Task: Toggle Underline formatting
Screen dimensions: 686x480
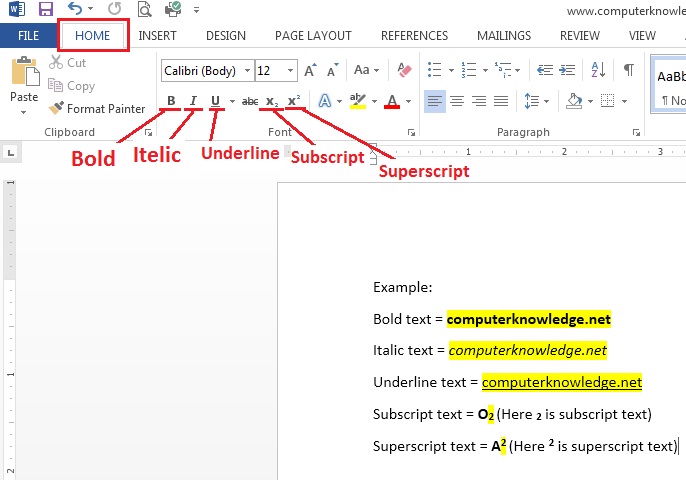Action: [x=215, y=101]
